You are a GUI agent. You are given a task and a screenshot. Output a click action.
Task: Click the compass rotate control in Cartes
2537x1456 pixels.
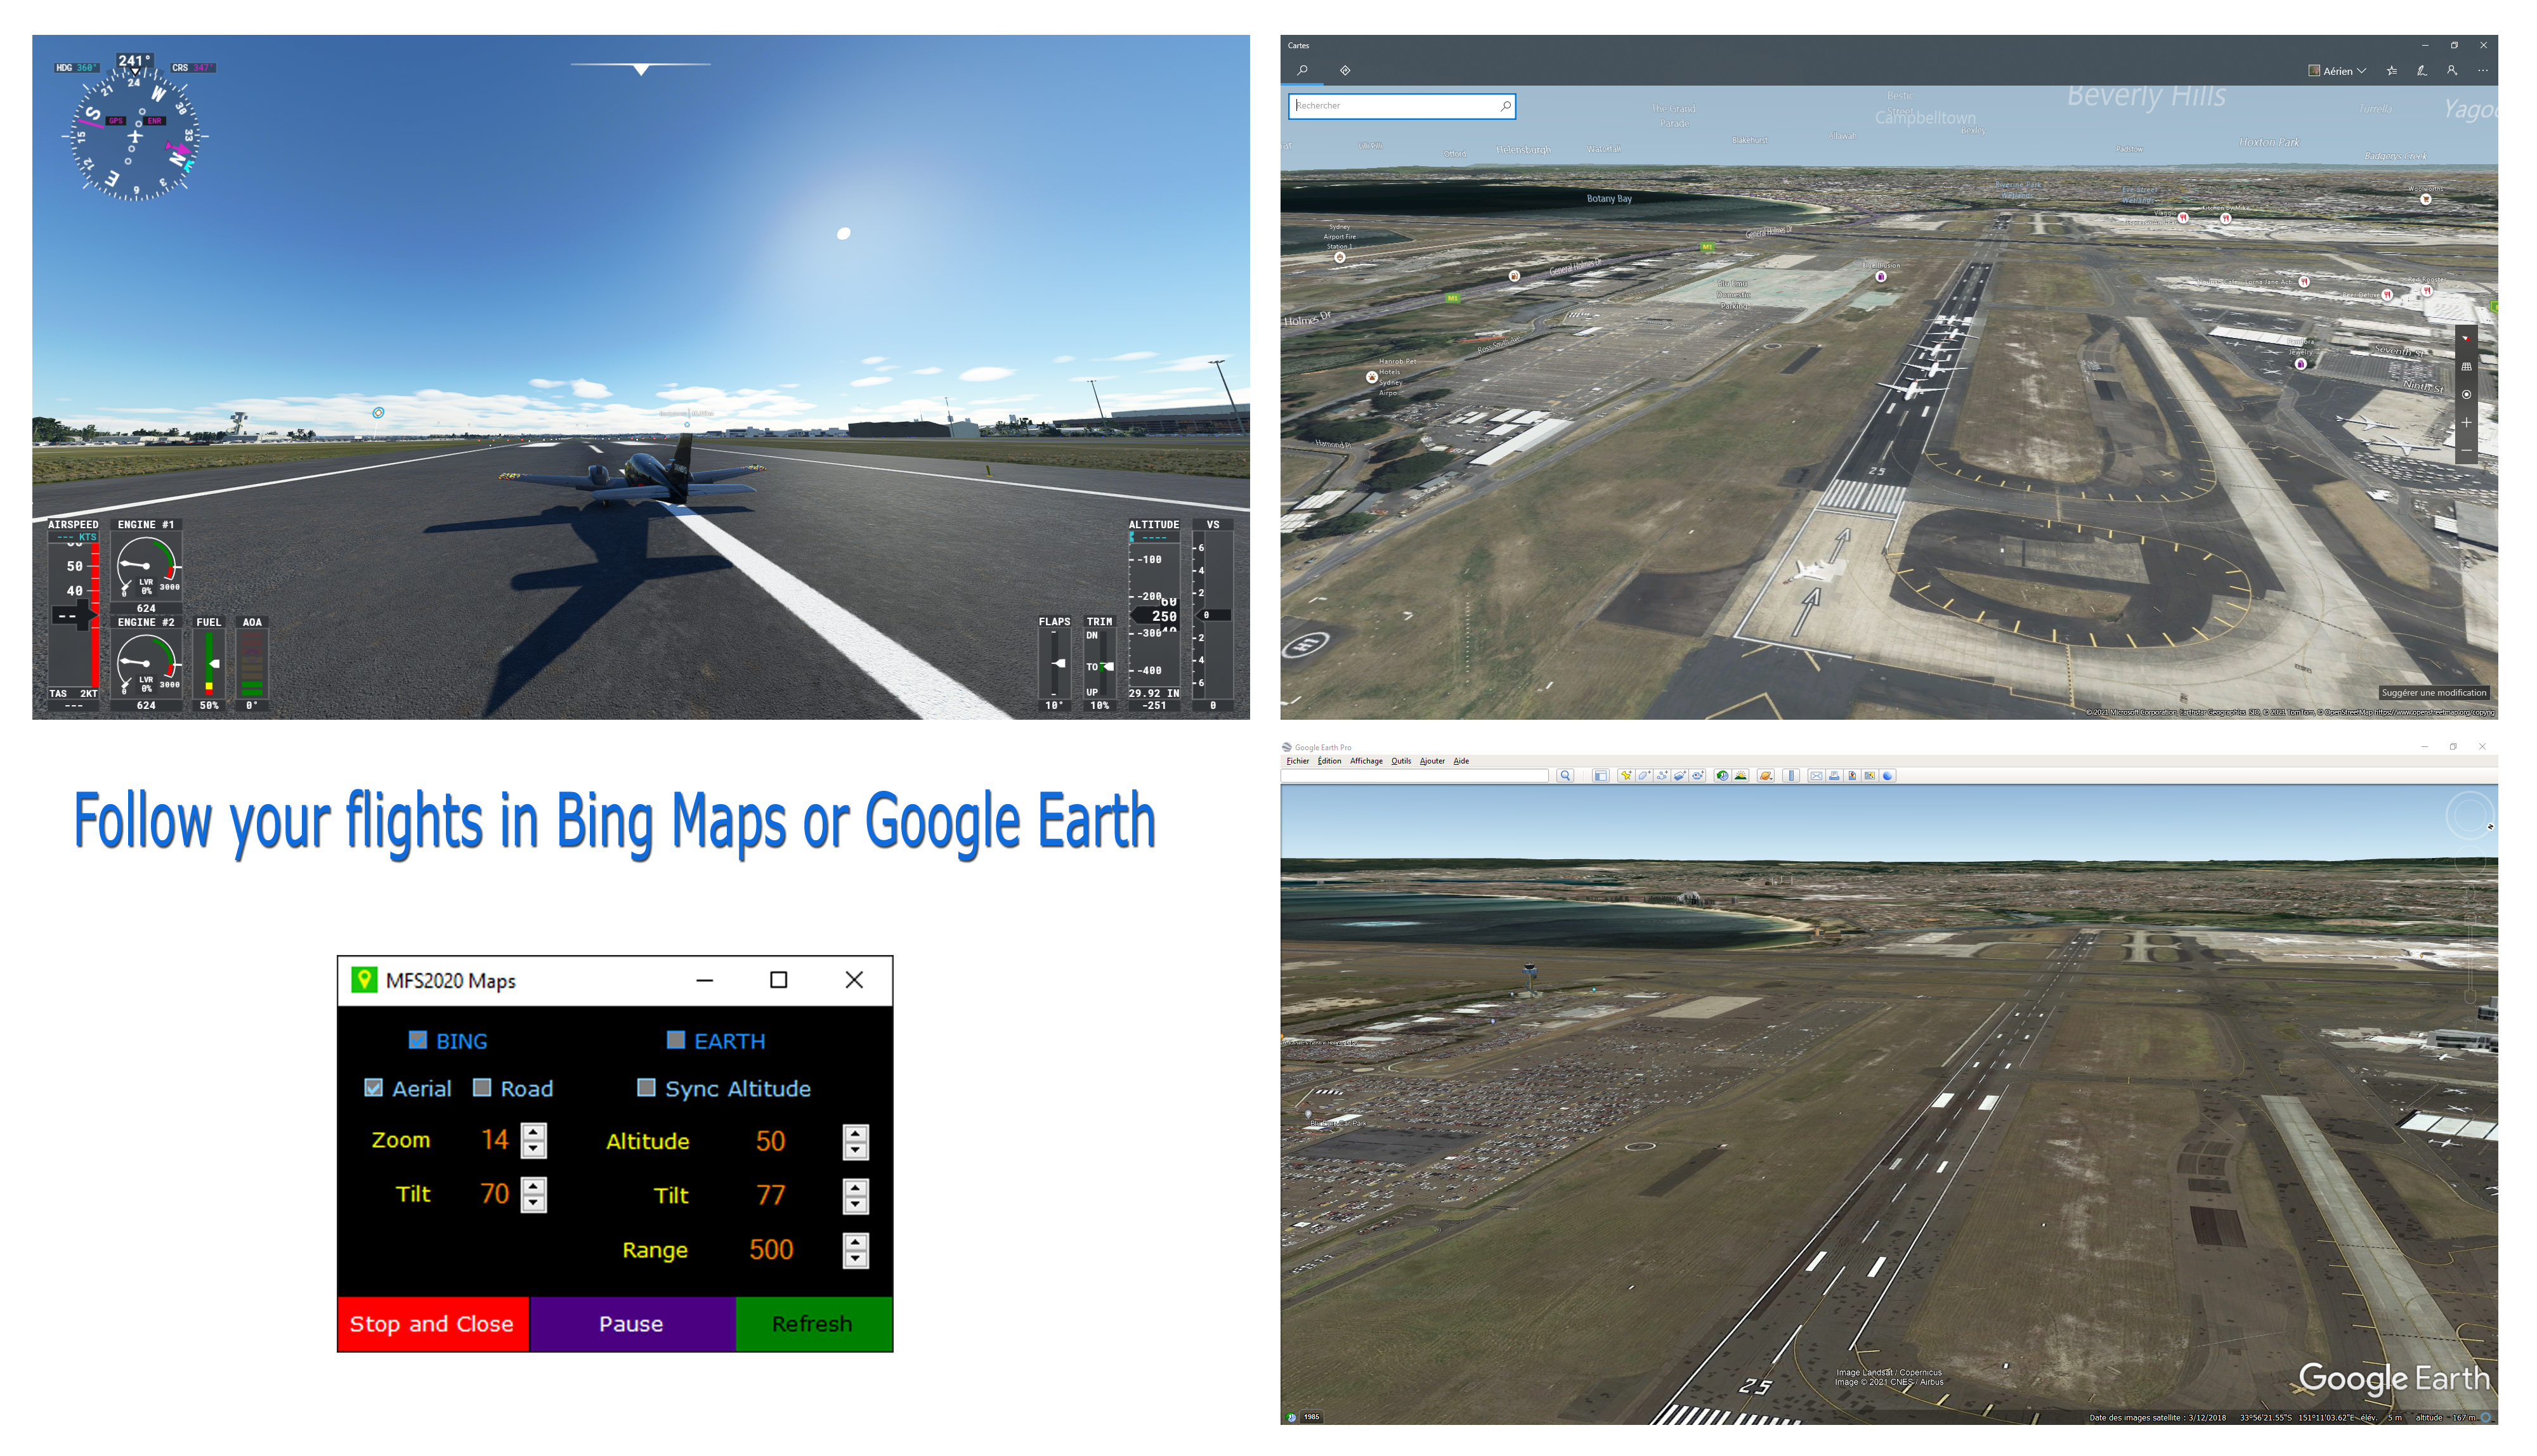click(x=2466, y=339)
